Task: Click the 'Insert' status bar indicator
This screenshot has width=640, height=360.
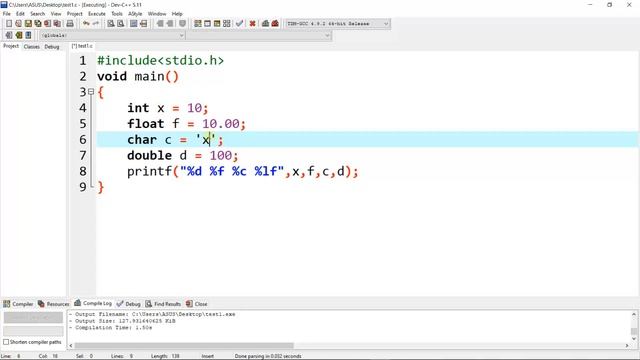Action: (x=207, y=356)
